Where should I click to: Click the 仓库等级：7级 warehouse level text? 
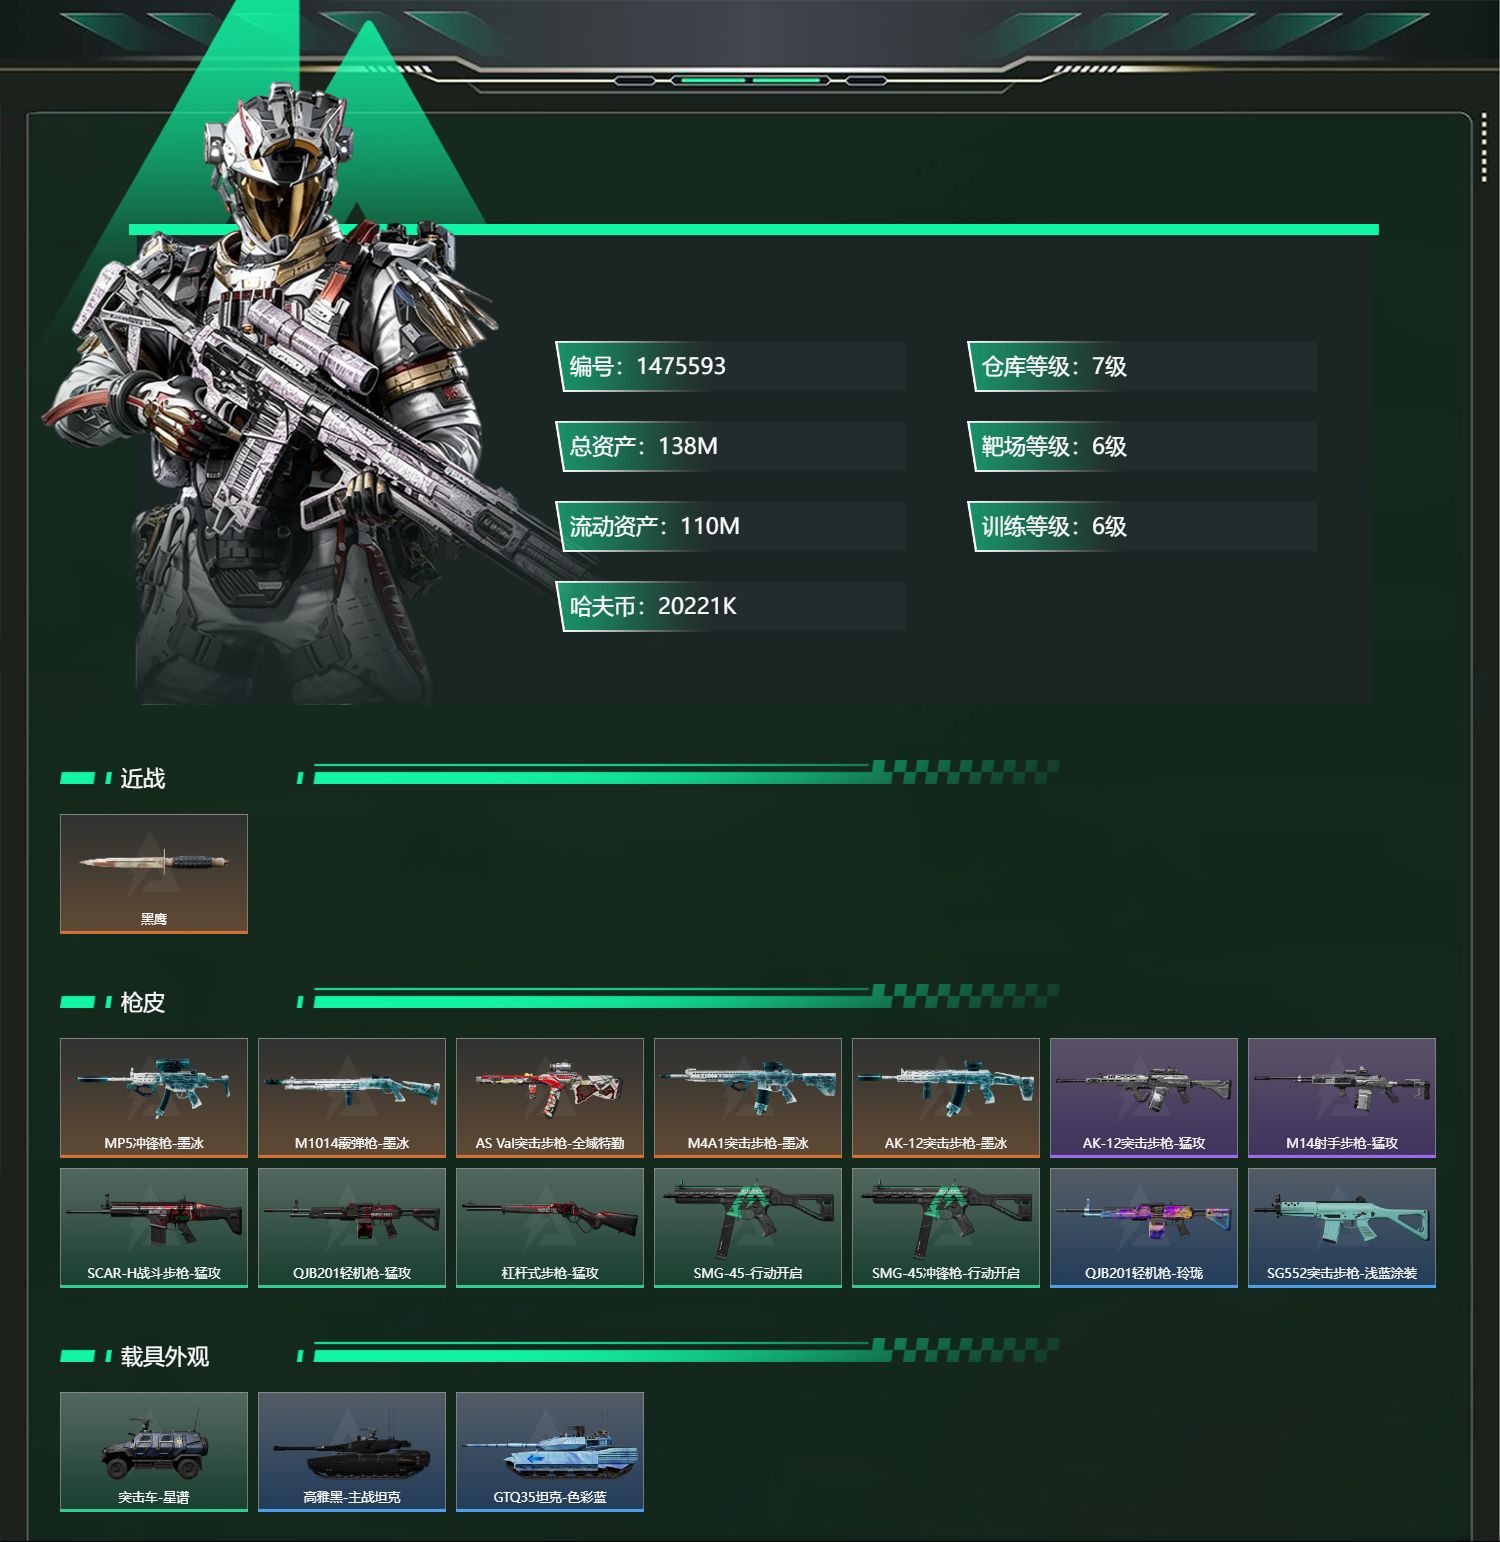(x=1054, y=366)
